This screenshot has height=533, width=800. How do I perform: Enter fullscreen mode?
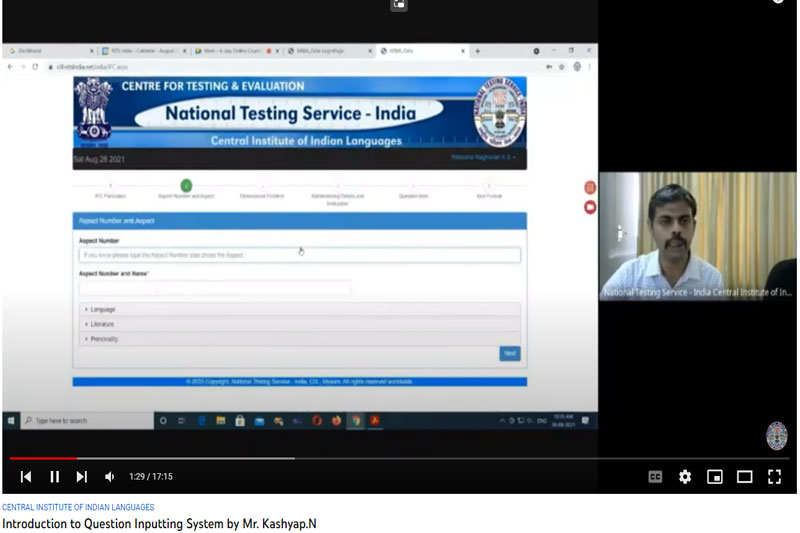774,477
